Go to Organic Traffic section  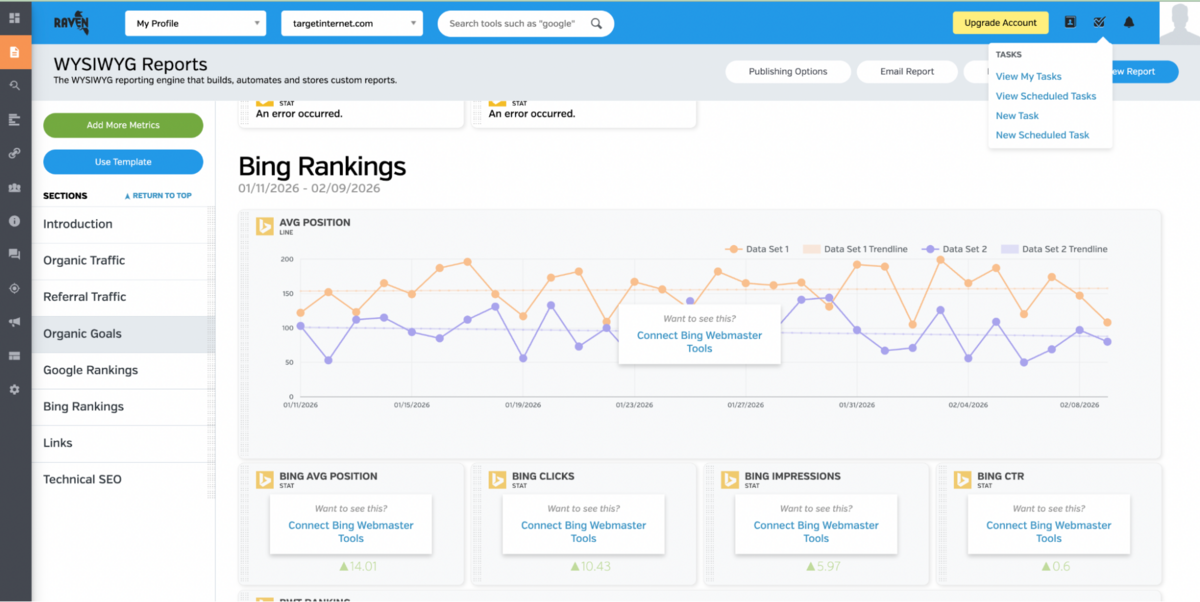(123, 260)
